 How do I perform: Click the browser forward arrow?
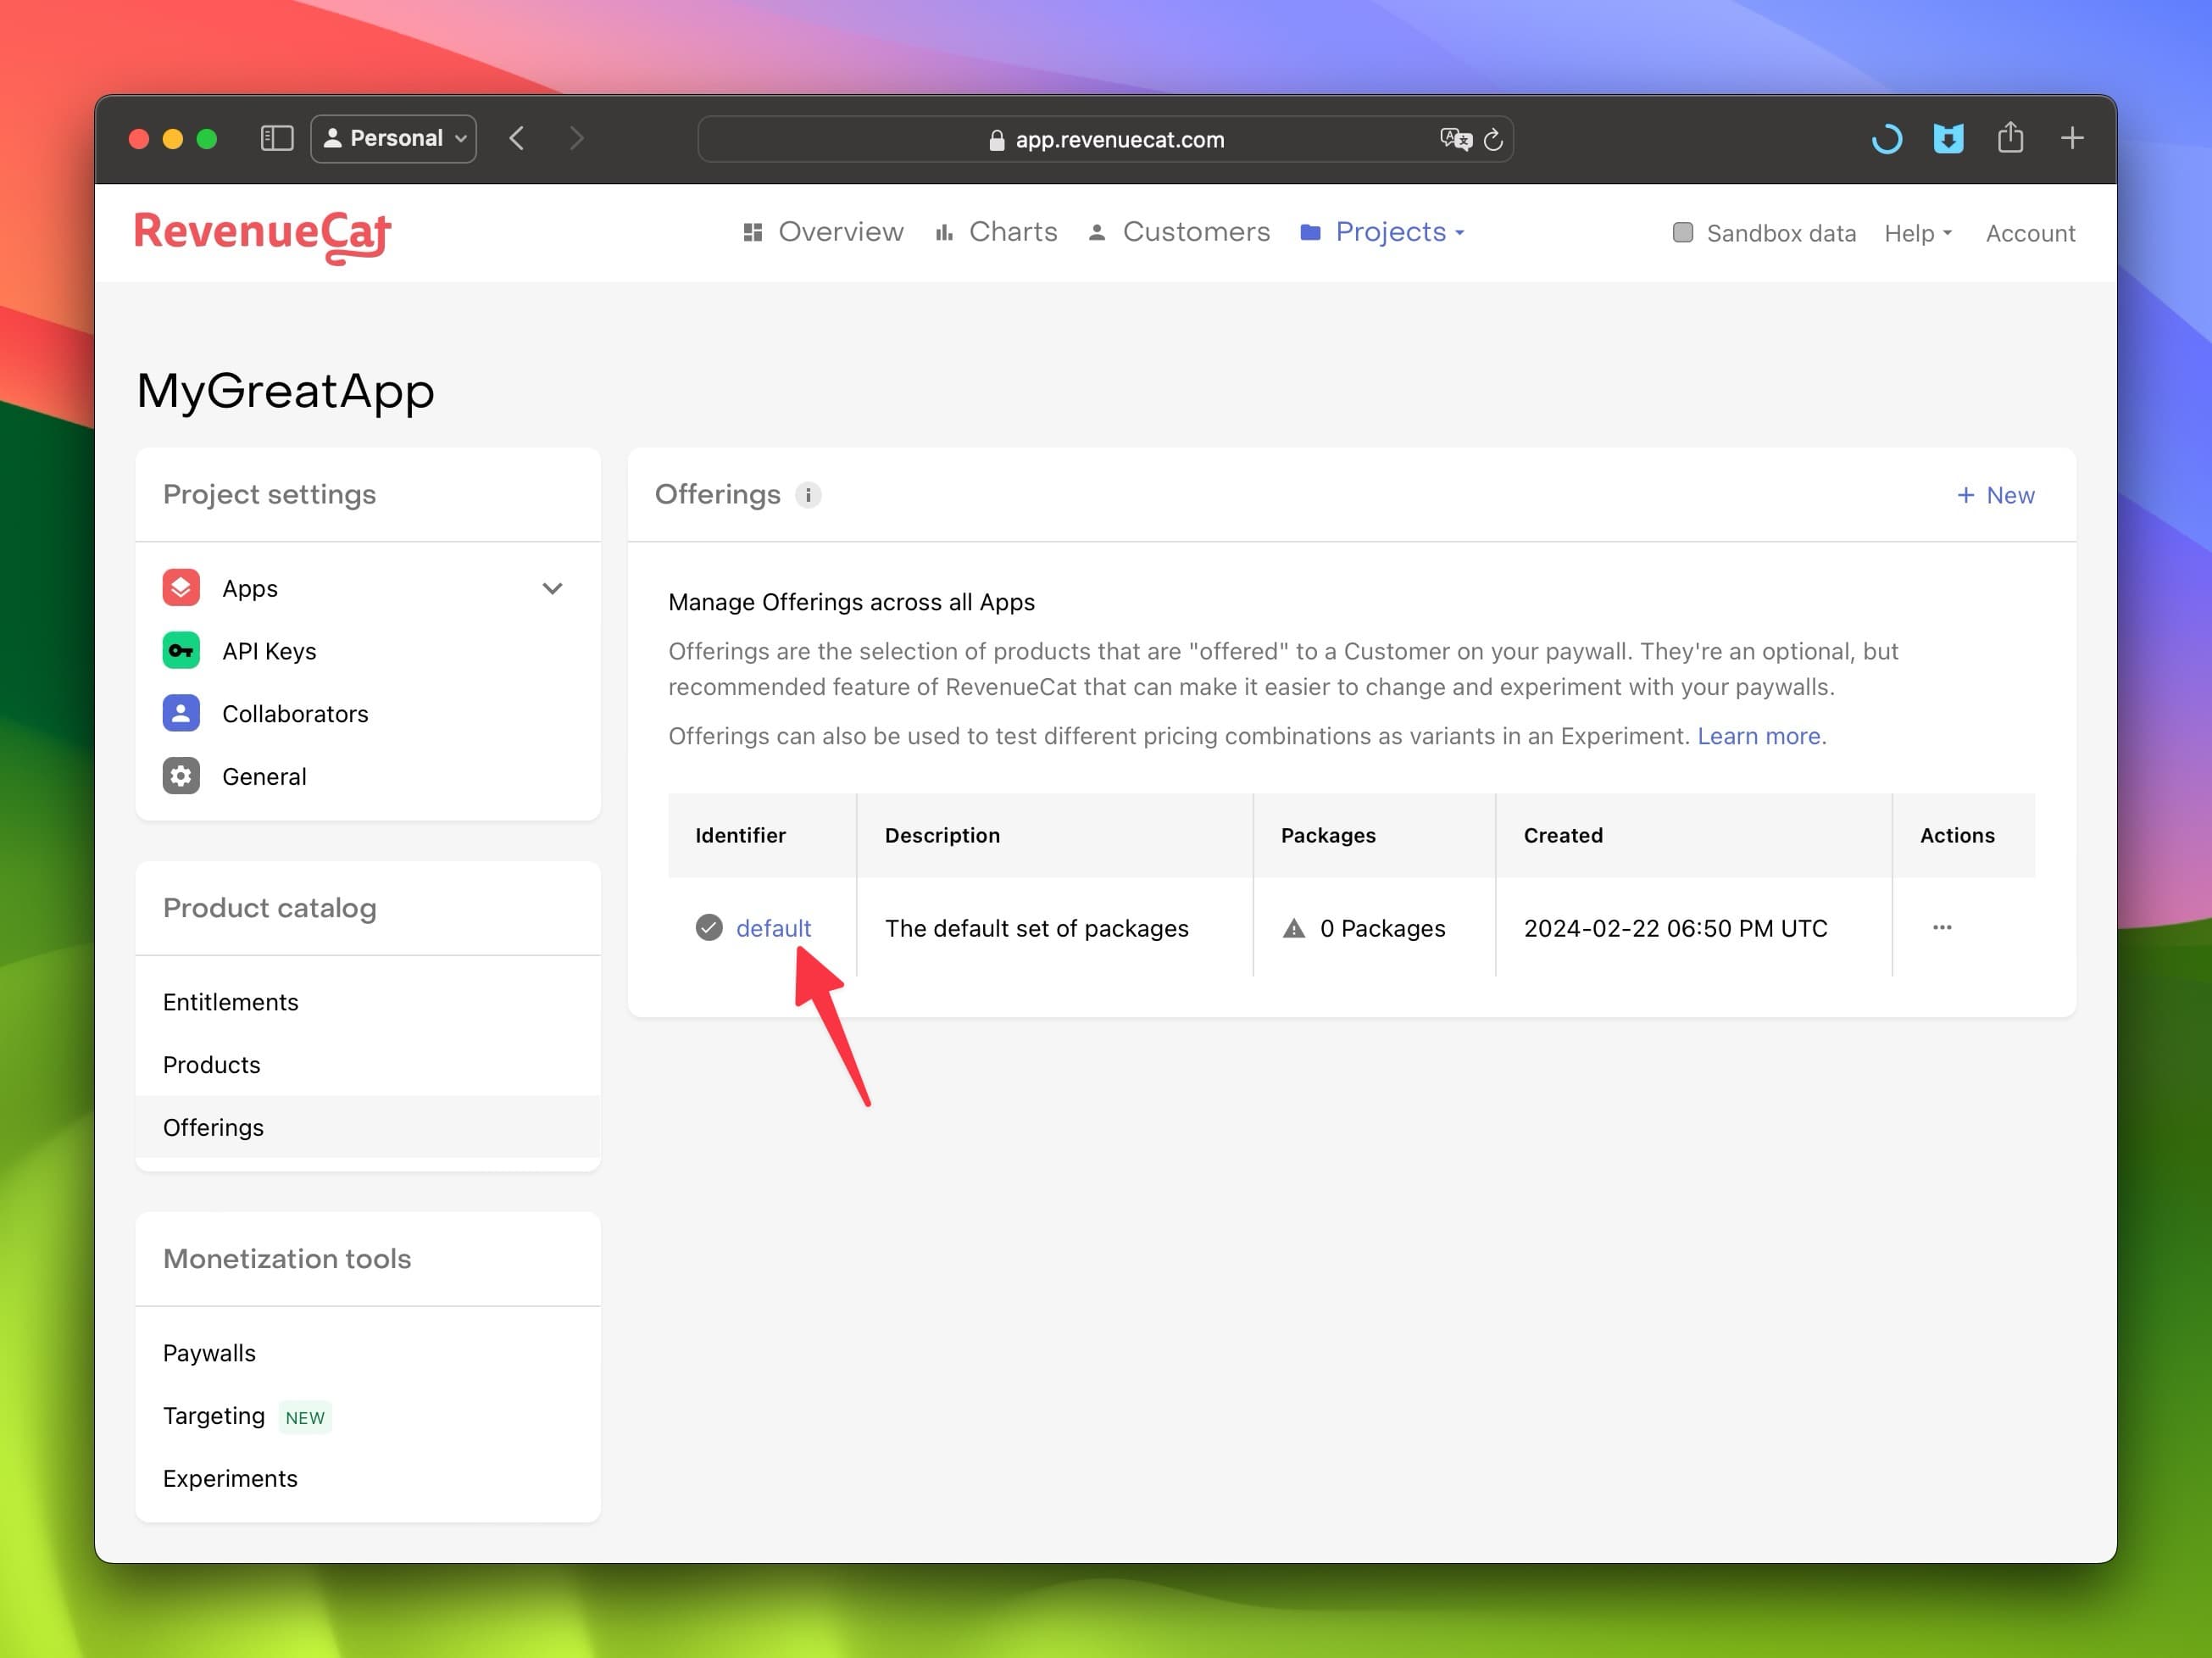pos(576,138)
